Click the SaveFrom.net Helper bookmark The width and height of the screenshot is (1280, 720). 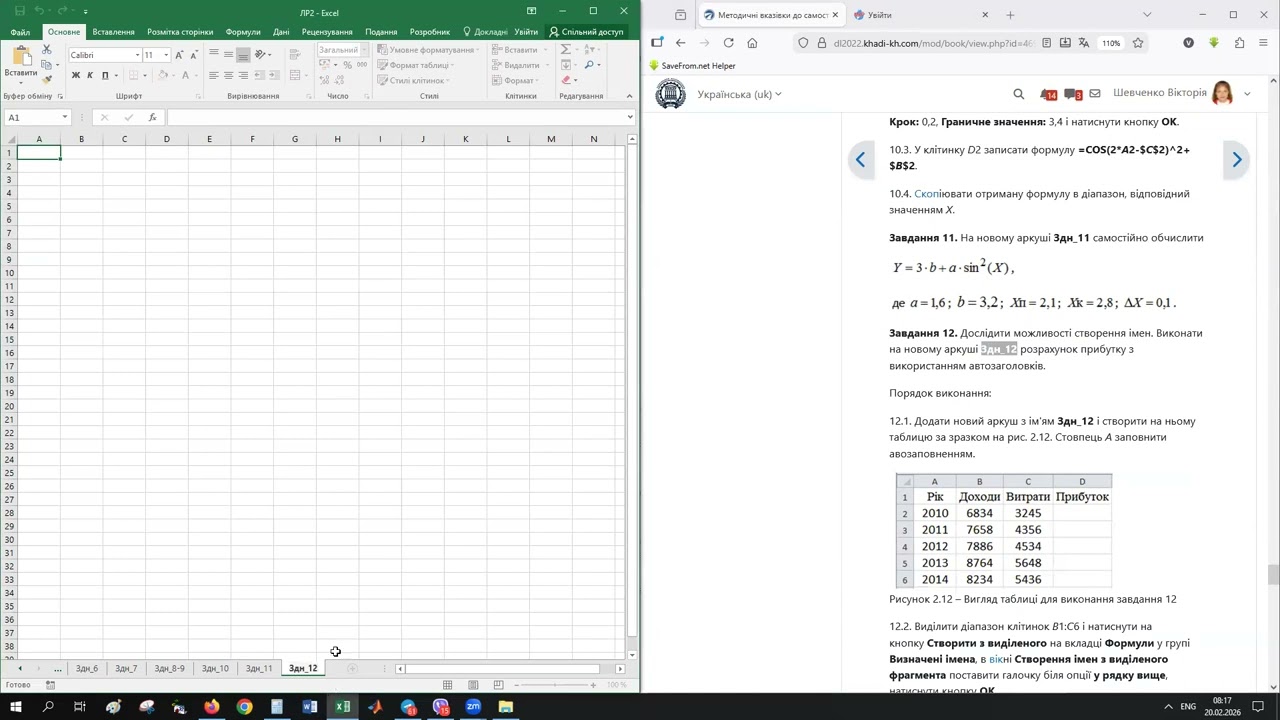pyautogui.click(x=692, y=66)
